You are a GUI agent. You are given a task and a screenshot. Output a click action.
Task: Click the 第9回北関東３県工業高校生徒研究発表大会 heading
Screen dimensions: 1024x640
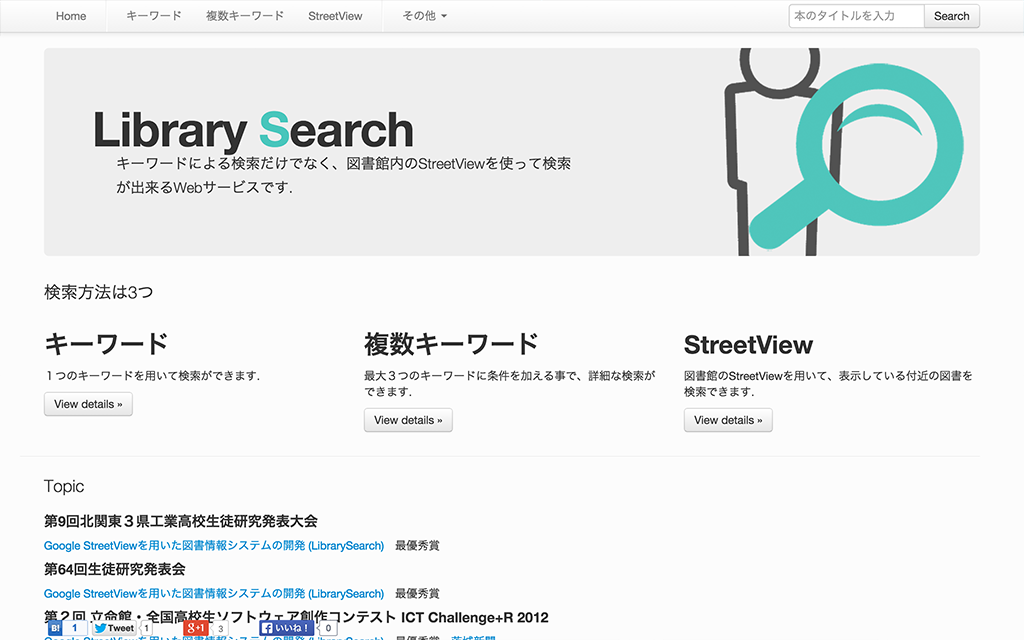(x=181, y=521)
